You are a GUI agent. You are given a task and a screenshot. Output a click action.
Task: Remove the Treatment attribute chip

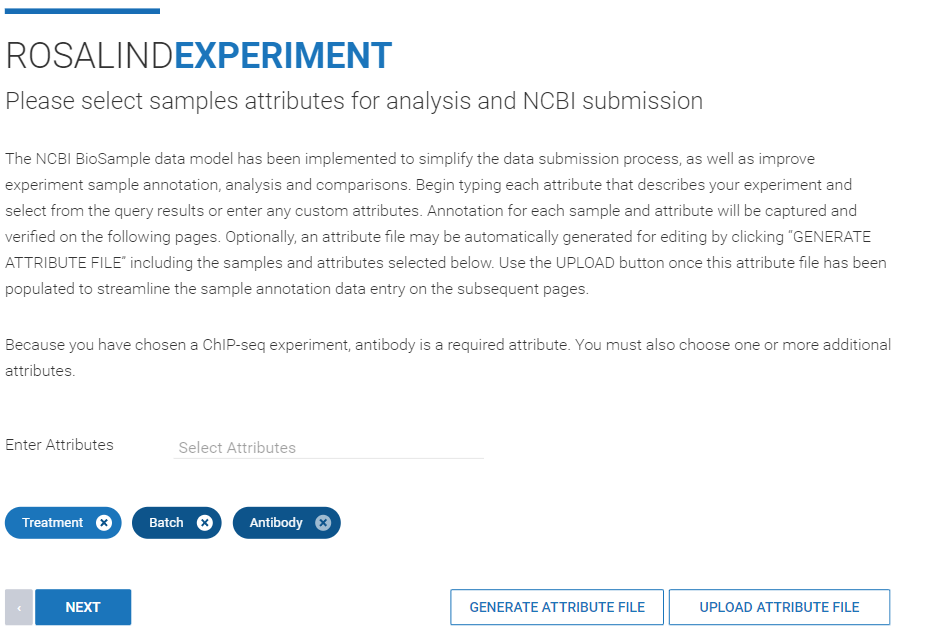point(104,523)
